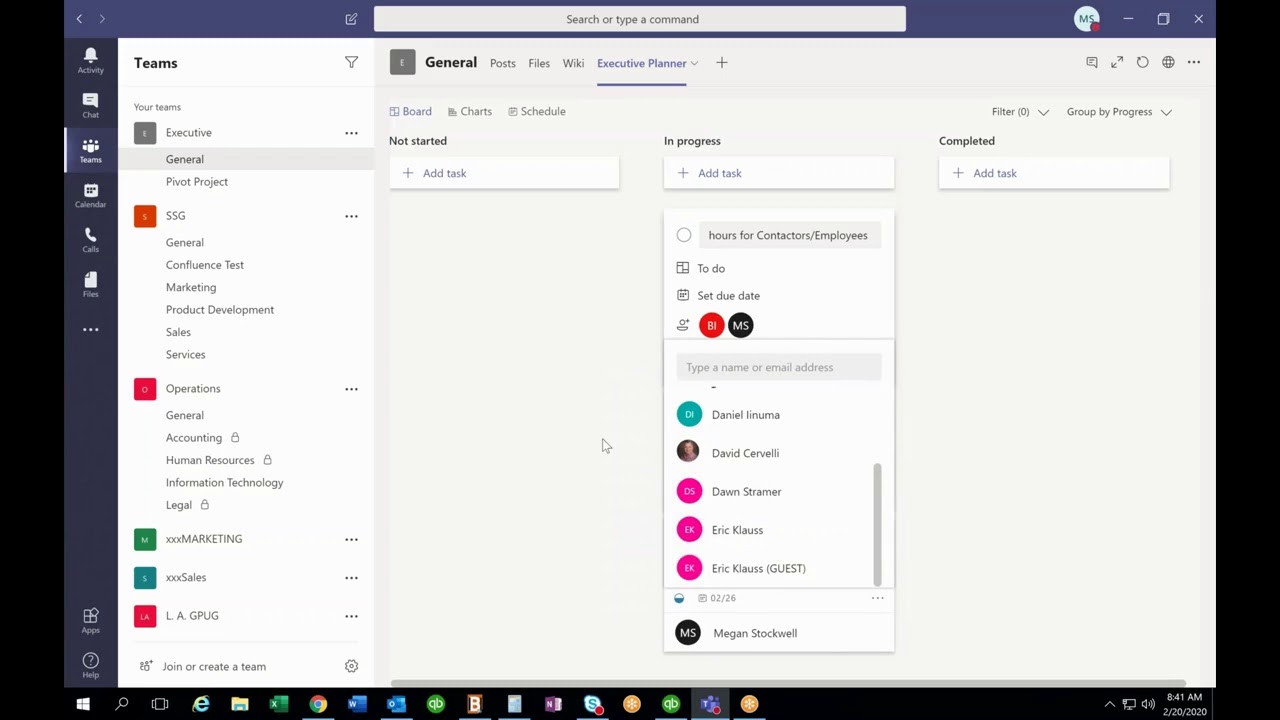The height and width of the screenshot is (720, 1280).
Task: Expand the tab to full view
Action: coord(1117,62)
